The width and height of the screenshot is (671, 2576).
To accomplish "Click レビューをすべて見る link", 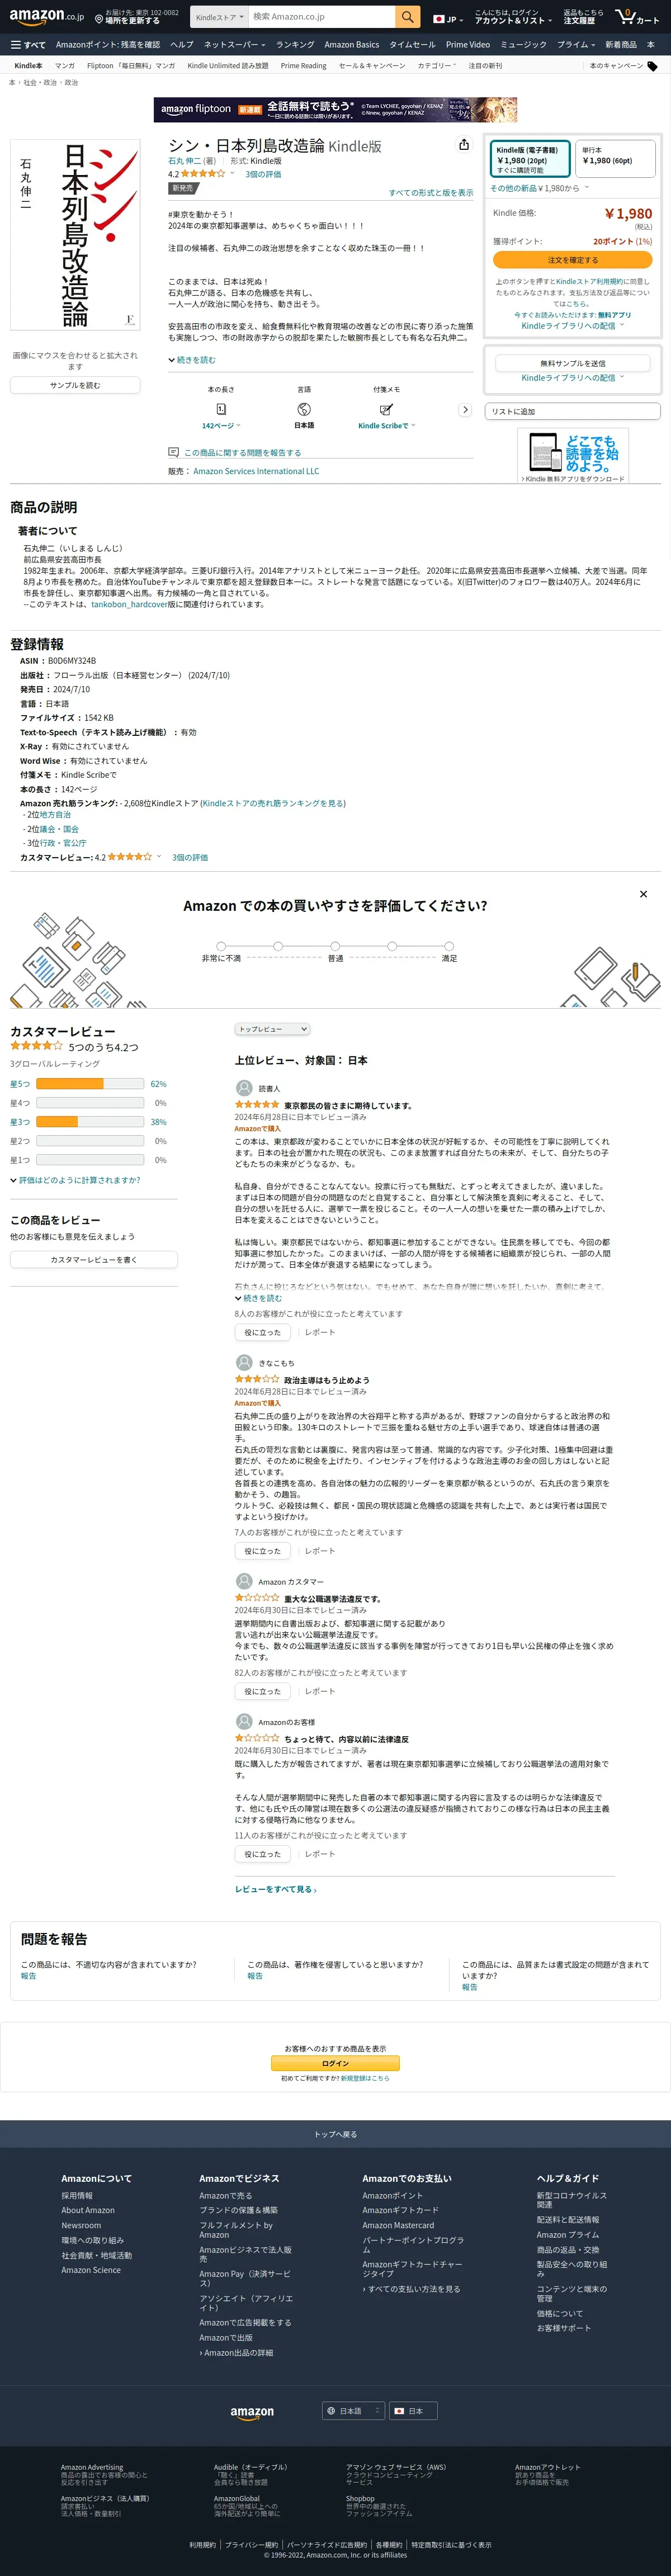I will point(276,1889).
